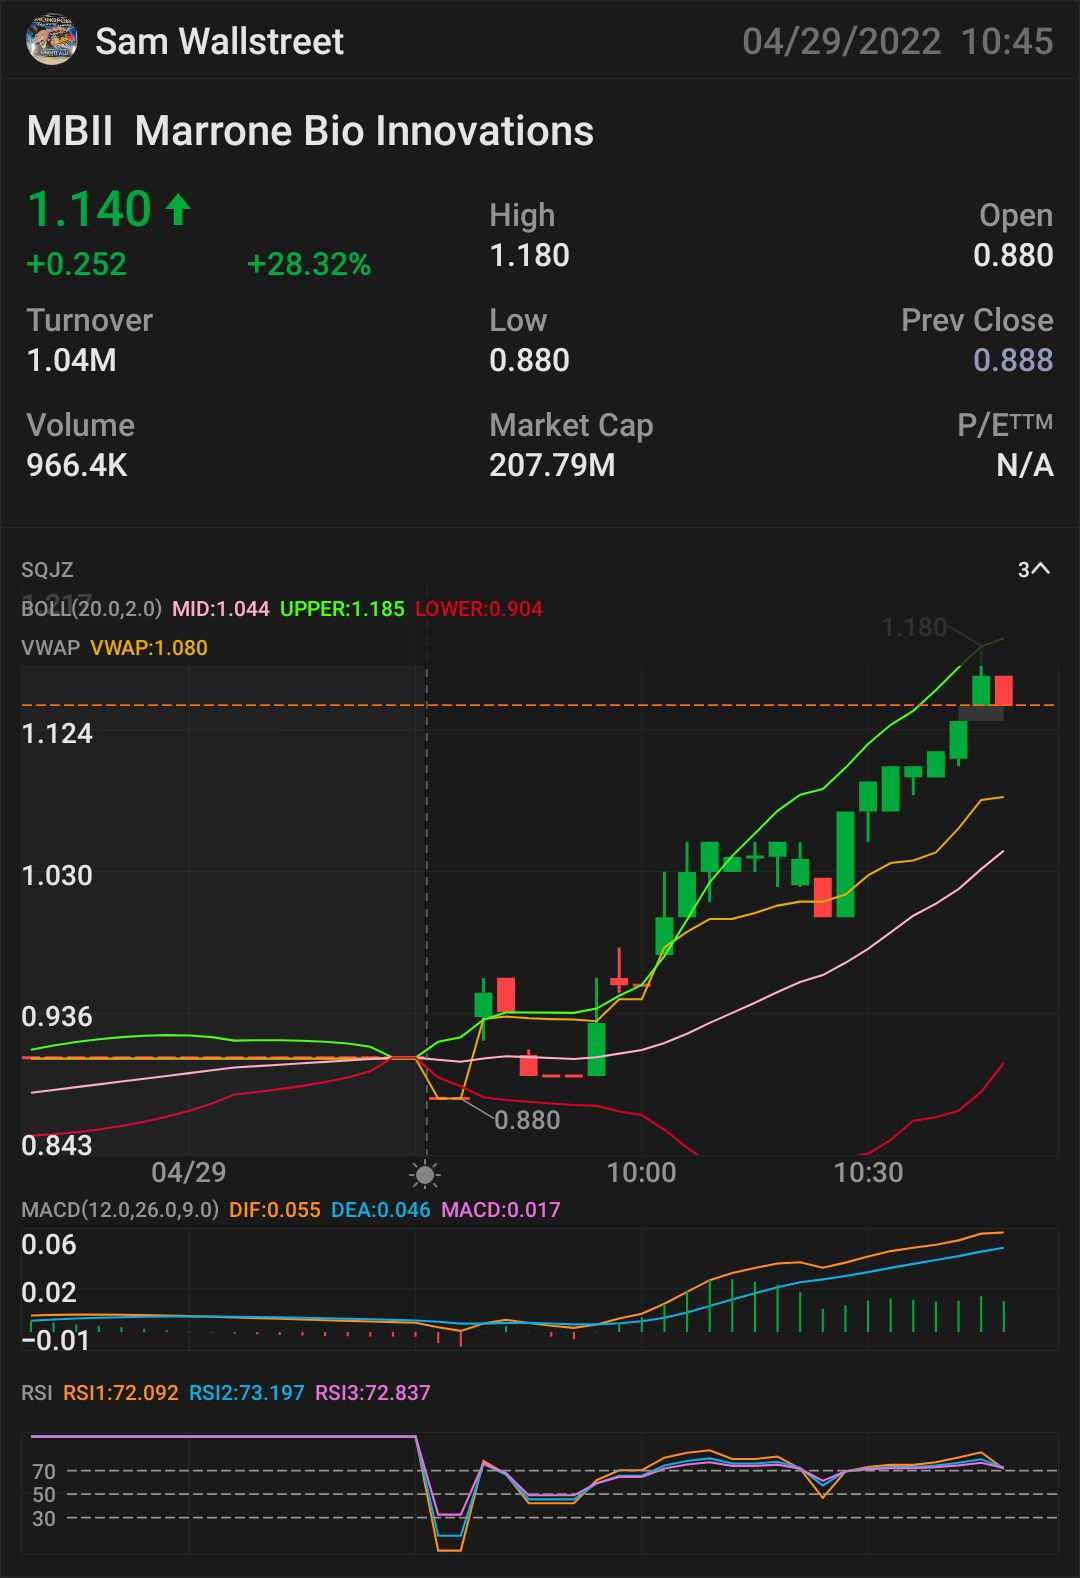1080x1578 pixels.
Task: Tap the 10:30 time axis label
Action: [x=869, y=1172]
